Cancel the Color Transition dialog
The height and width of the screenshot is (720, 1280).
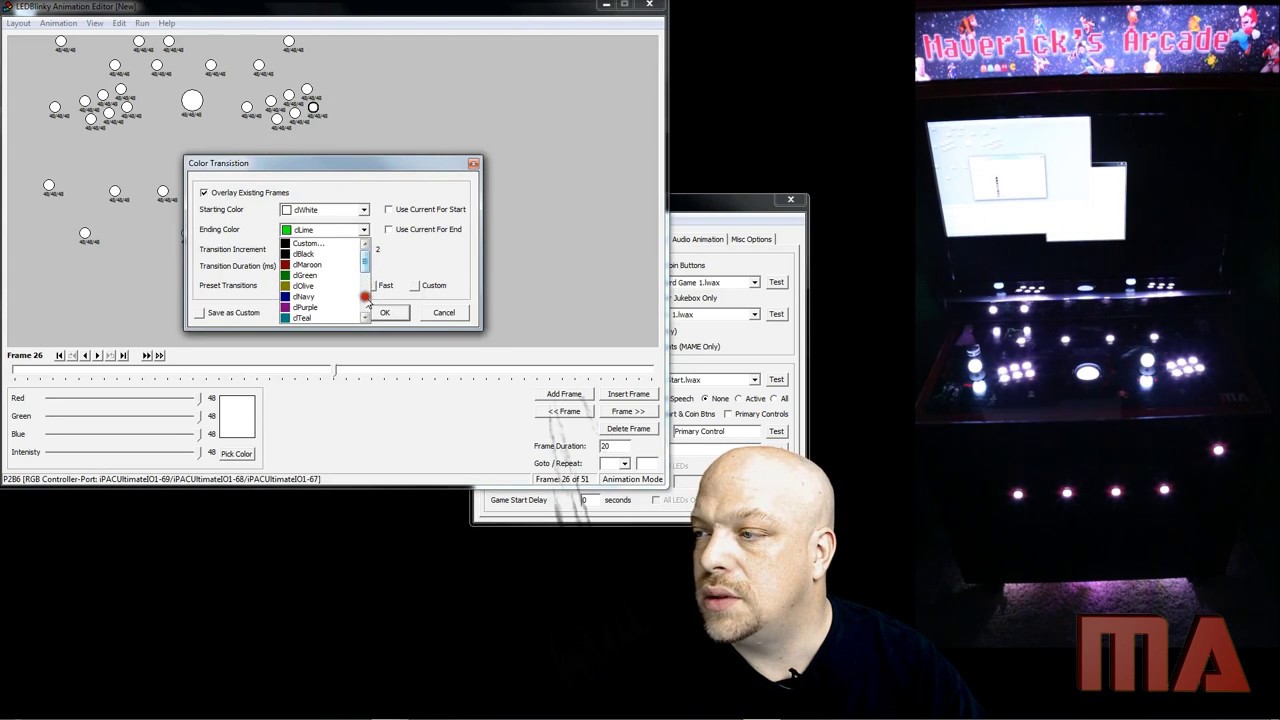coord(444,313)
